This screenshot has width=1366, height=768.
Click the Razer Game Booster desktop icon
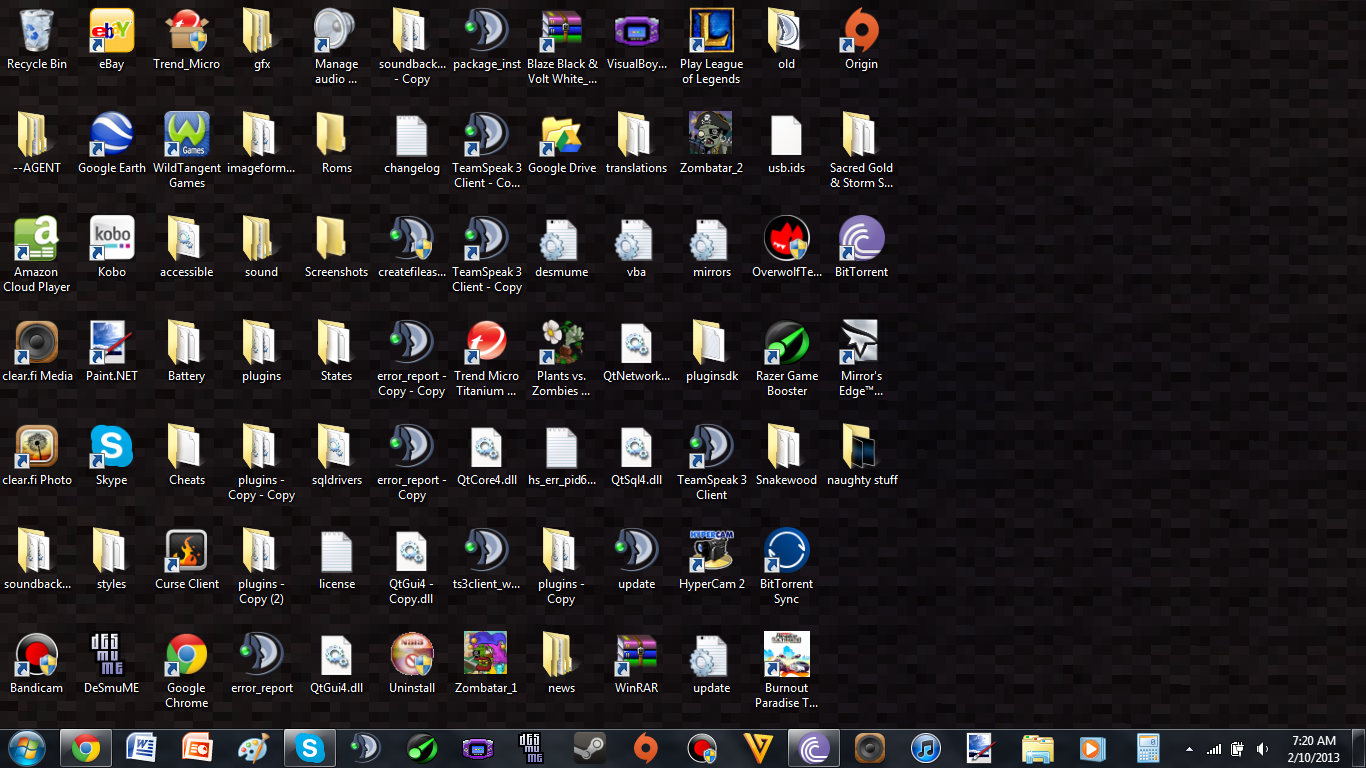tap(787, 359)
